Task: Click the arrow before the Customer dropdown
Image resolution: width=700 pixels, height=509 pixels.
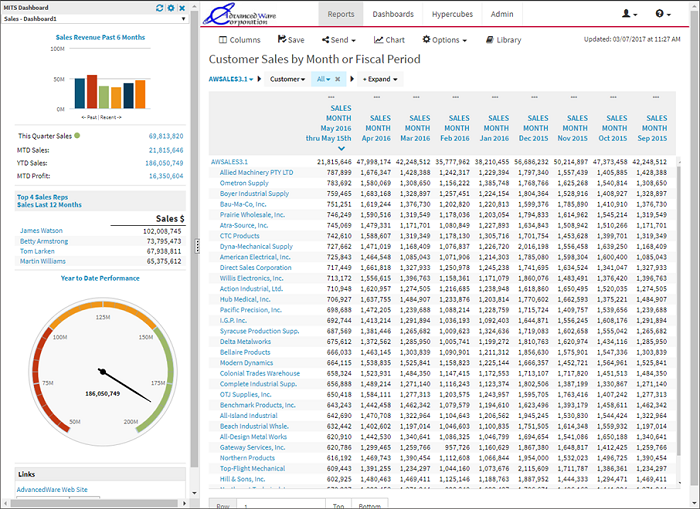Action: (x=259, y=79)
